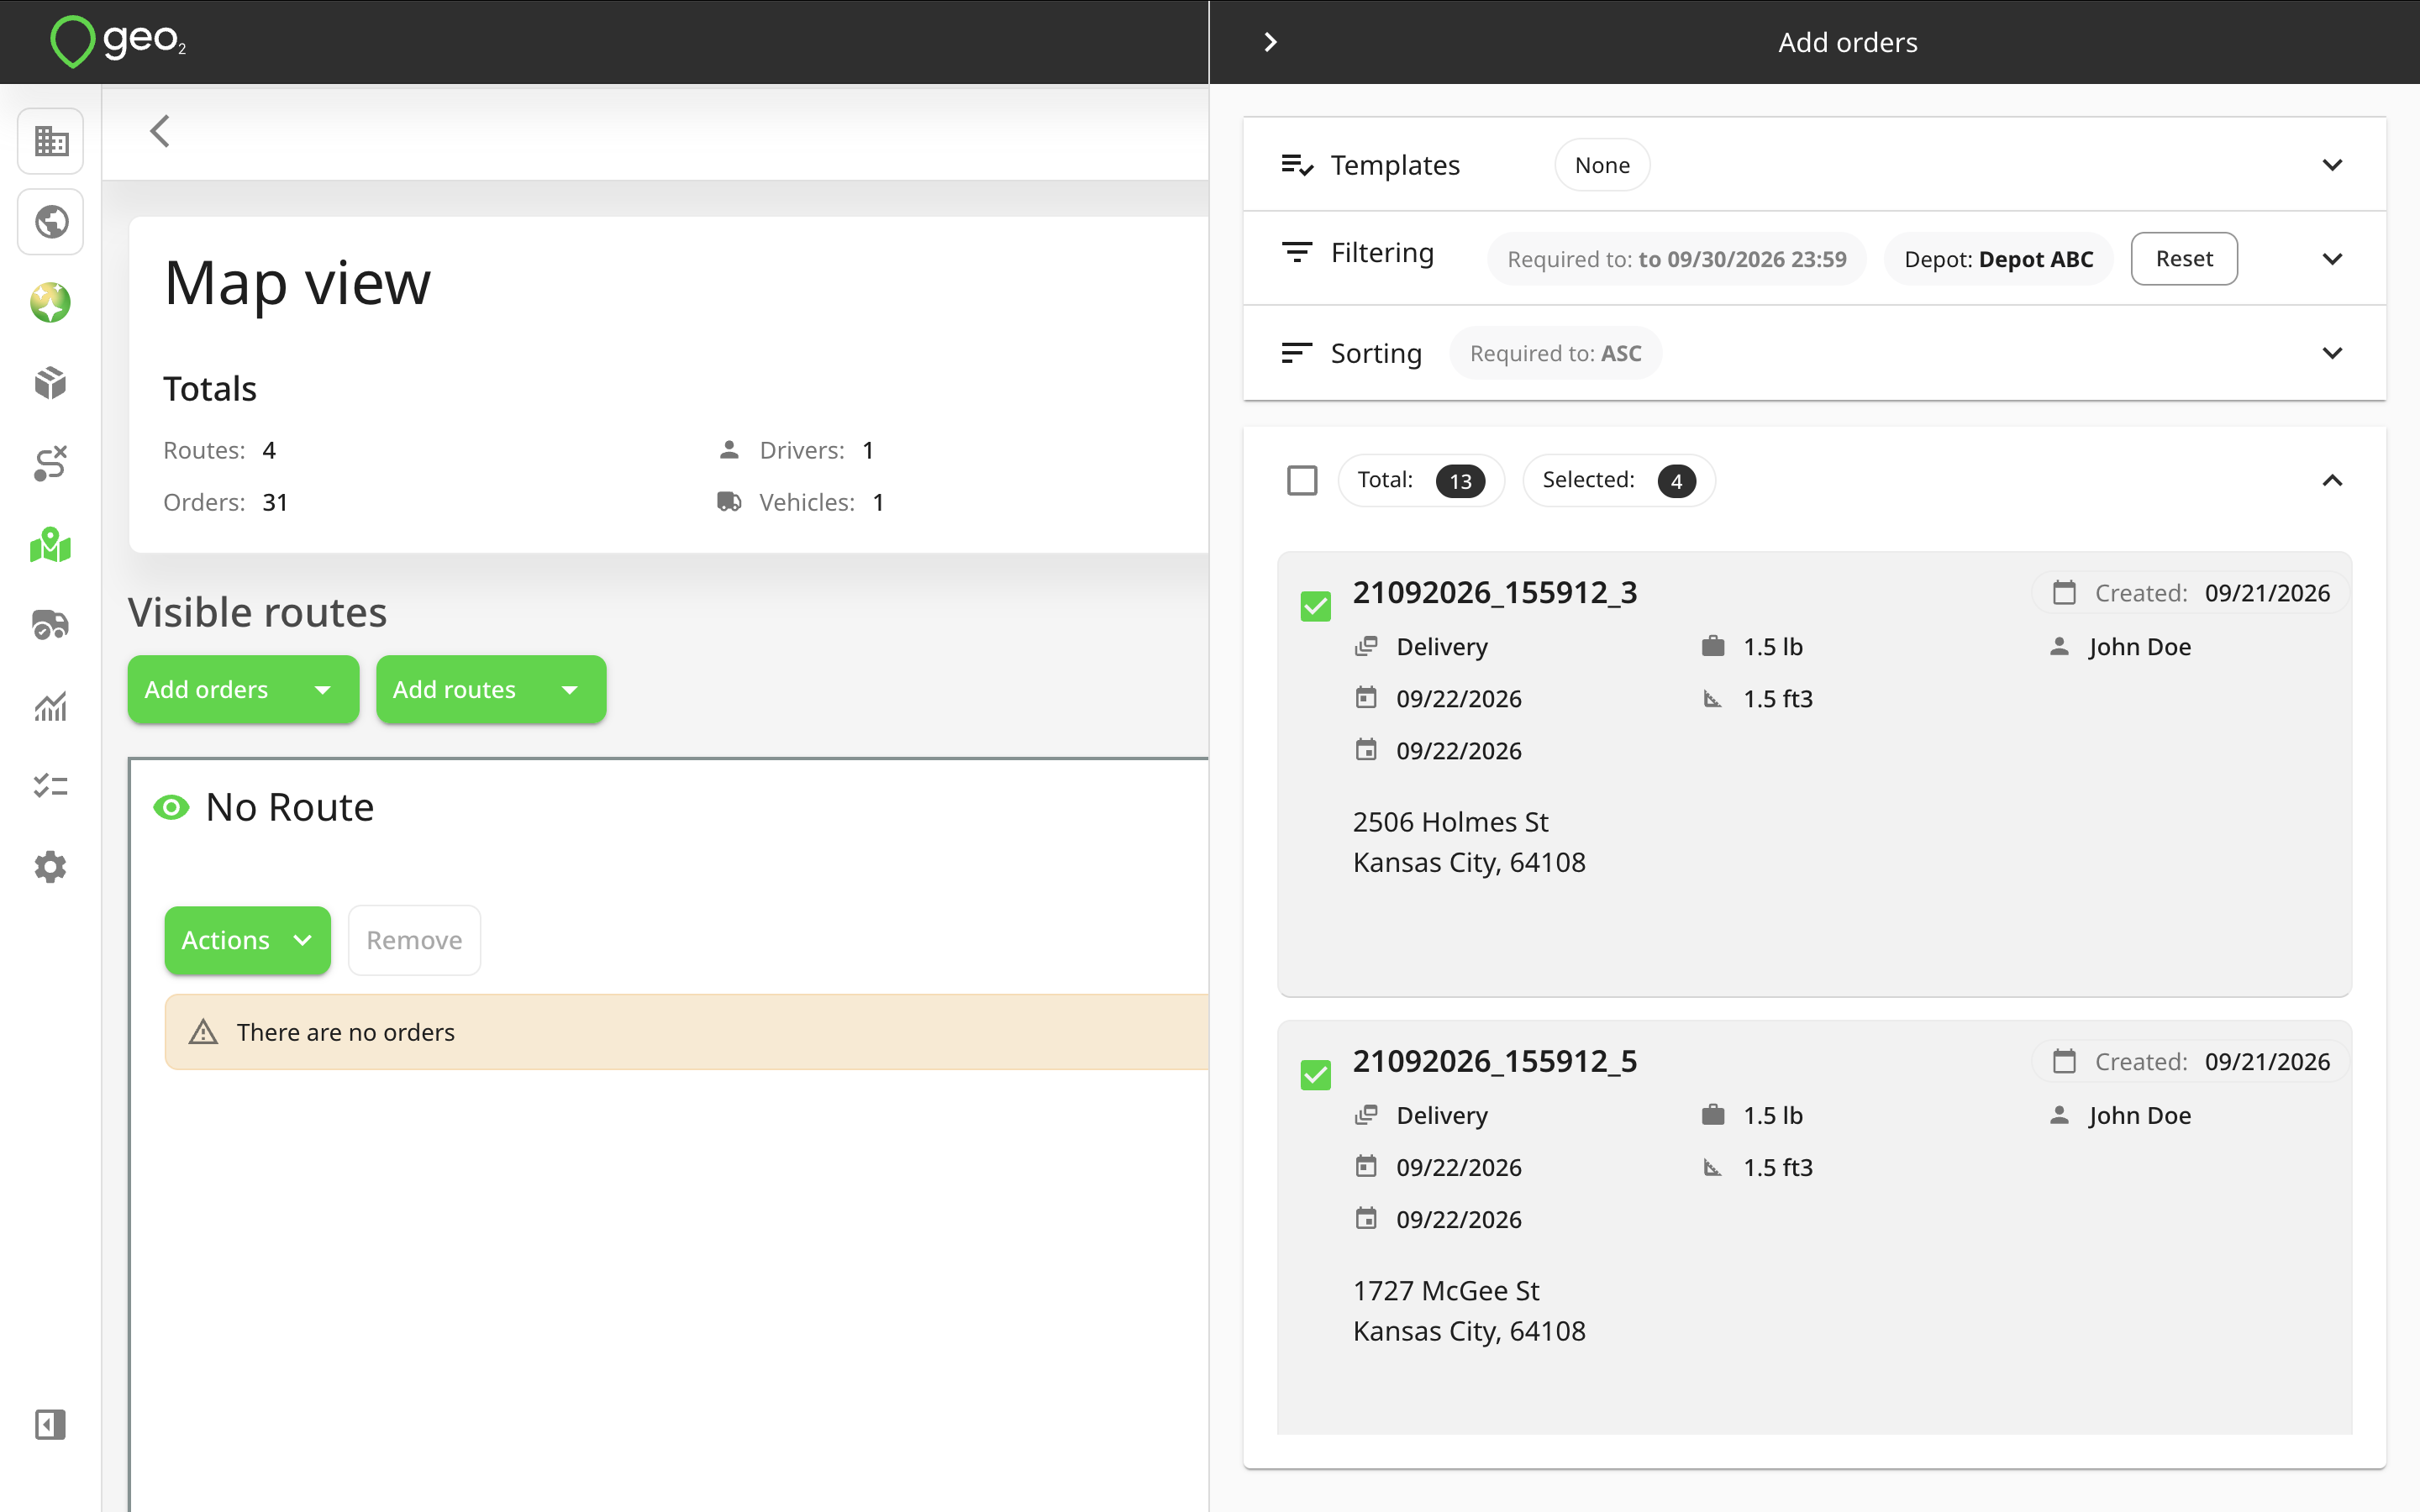This screenshot has width=2420, height=1512.
Task: Open the company building icon in sidebar
Action: (x=51, y=140)
